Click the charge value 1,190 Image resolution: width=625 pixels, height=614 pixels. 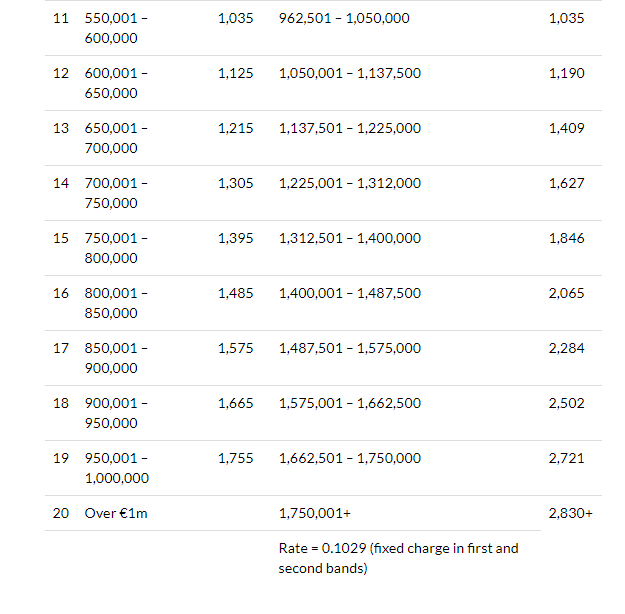pyautogui.click(x=567, y=73)
